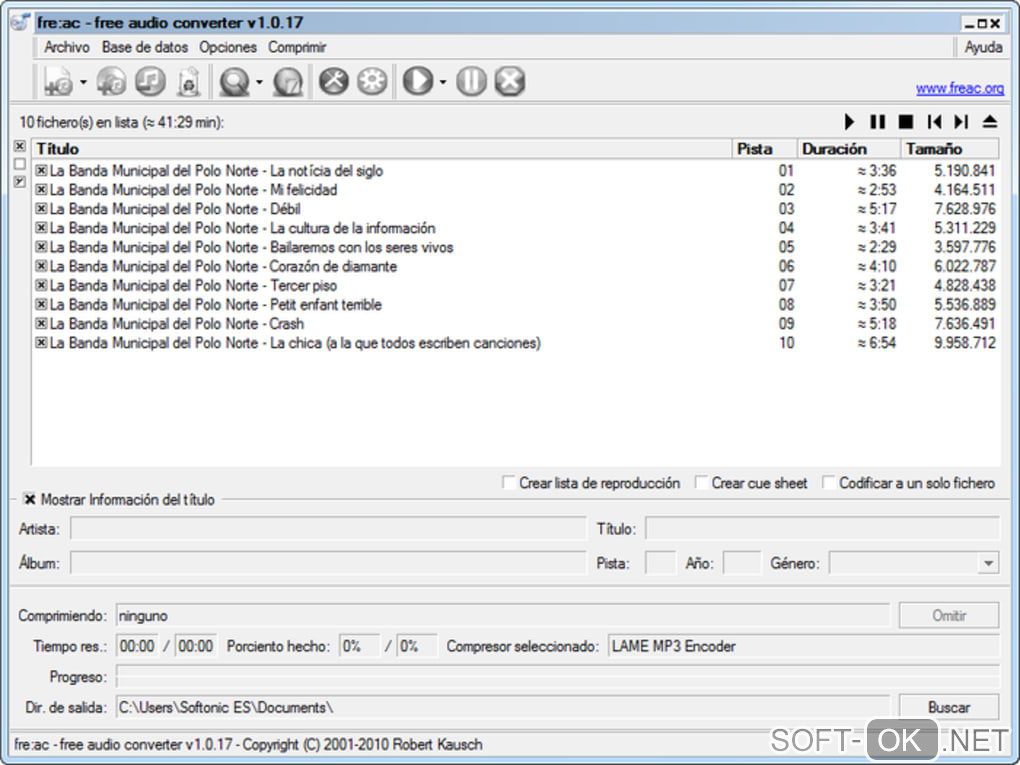Uncheck the track "Crash" checkbox
This screenshot has width=1020, height=765.
[x=41, y=323]
